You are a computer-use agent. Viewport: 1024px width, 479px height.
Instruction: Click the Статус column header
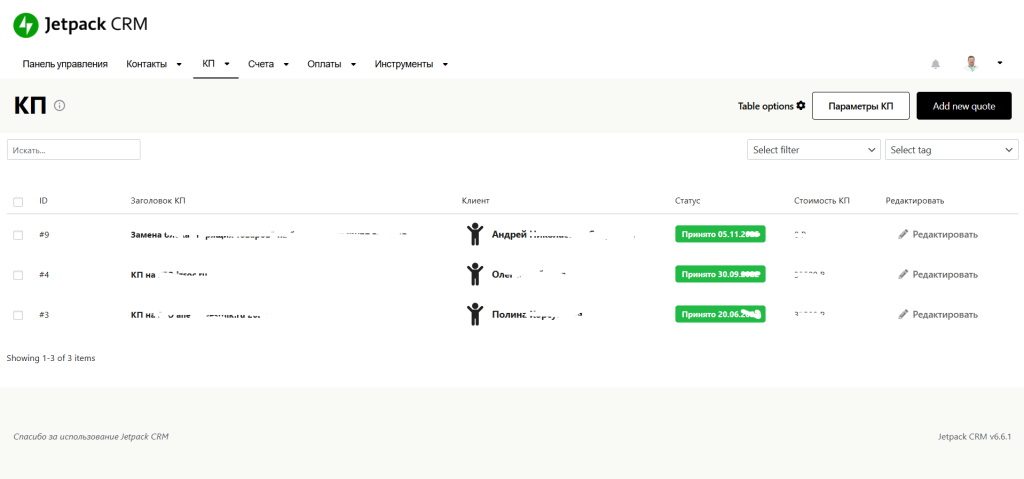tap(688, 201)
